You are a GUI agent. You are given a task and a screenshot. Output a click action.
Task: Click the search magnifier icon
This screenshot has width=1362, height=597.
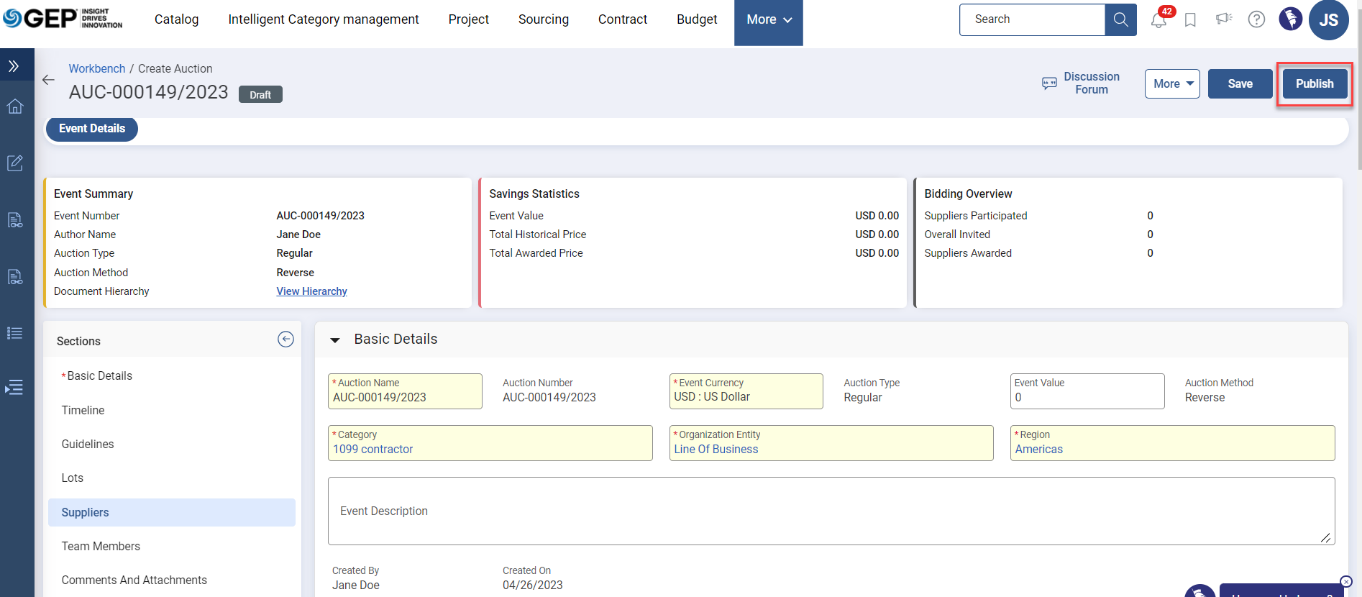coord(1120,19)
